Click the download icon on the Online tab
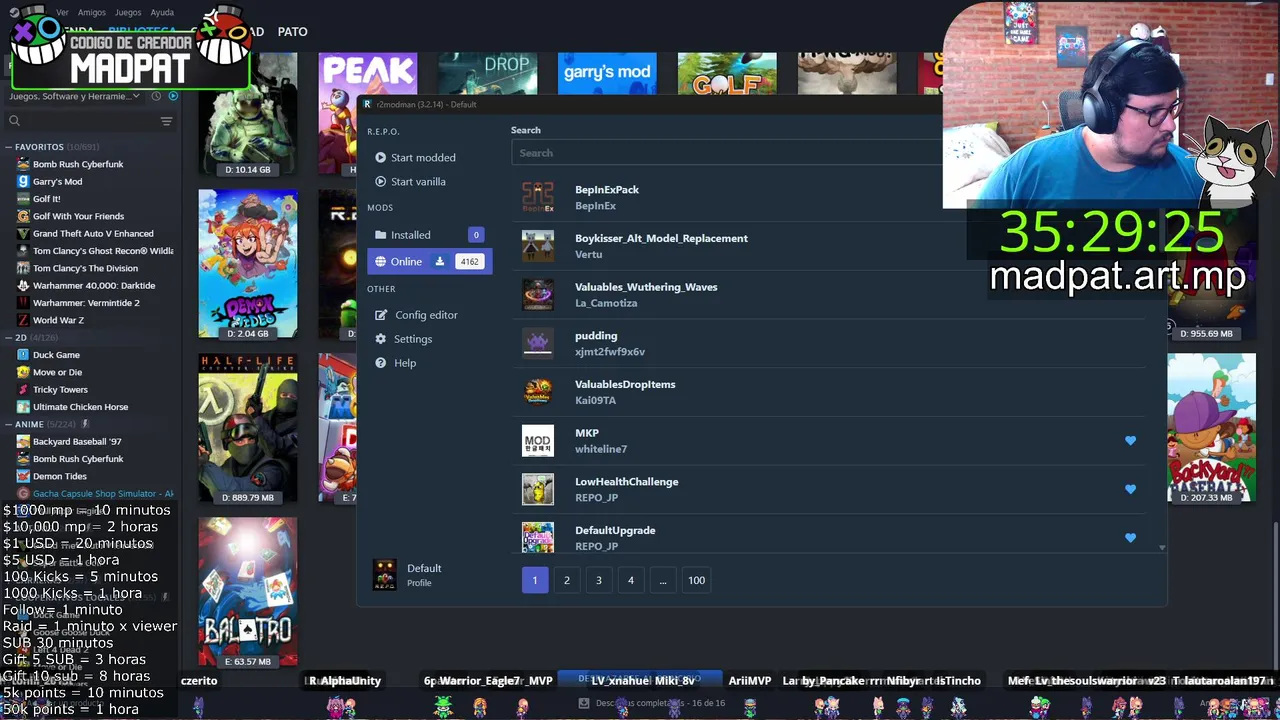 tap(439, 262)
